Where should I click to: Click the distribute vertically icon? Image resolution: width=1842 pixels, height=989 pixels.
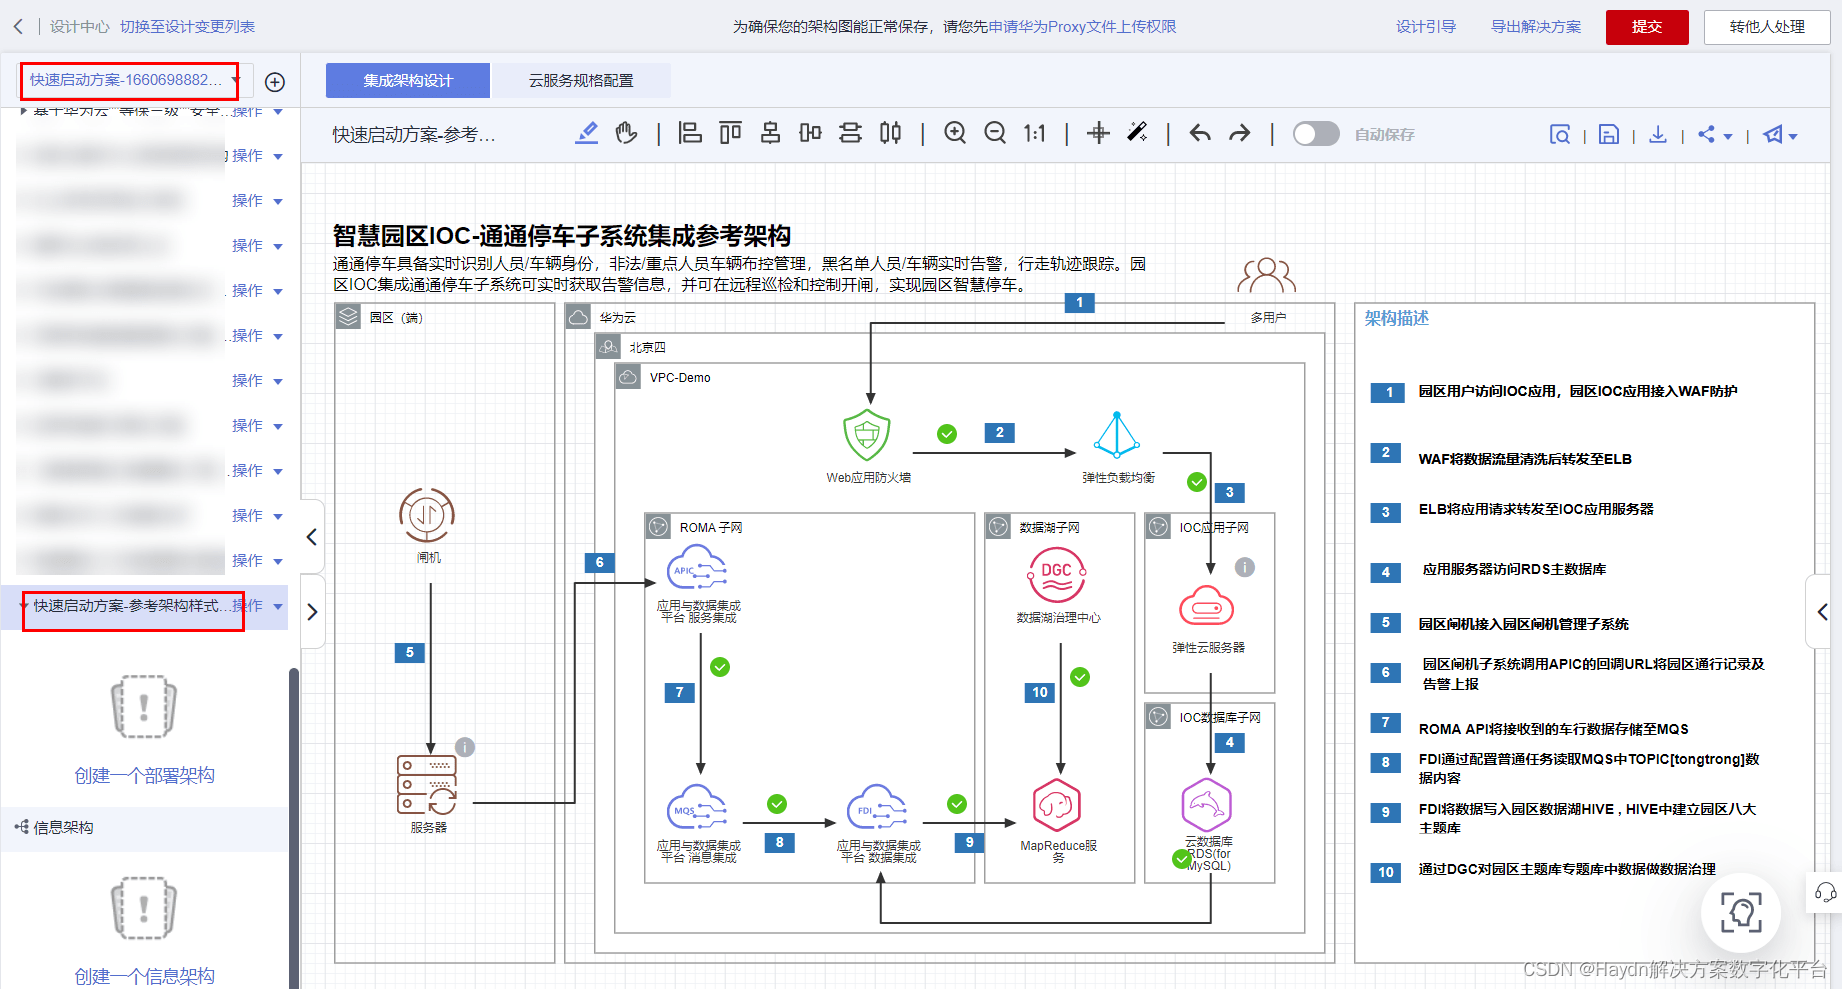pyautogui.click(x=850, y=133)
